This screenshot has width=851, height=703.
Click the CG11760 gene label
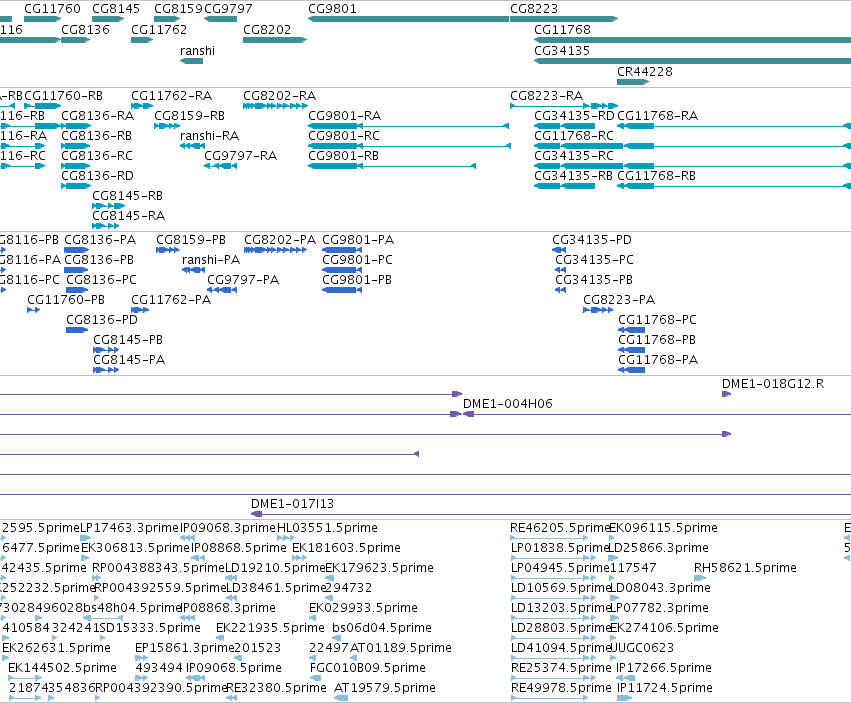click(52, 9)
